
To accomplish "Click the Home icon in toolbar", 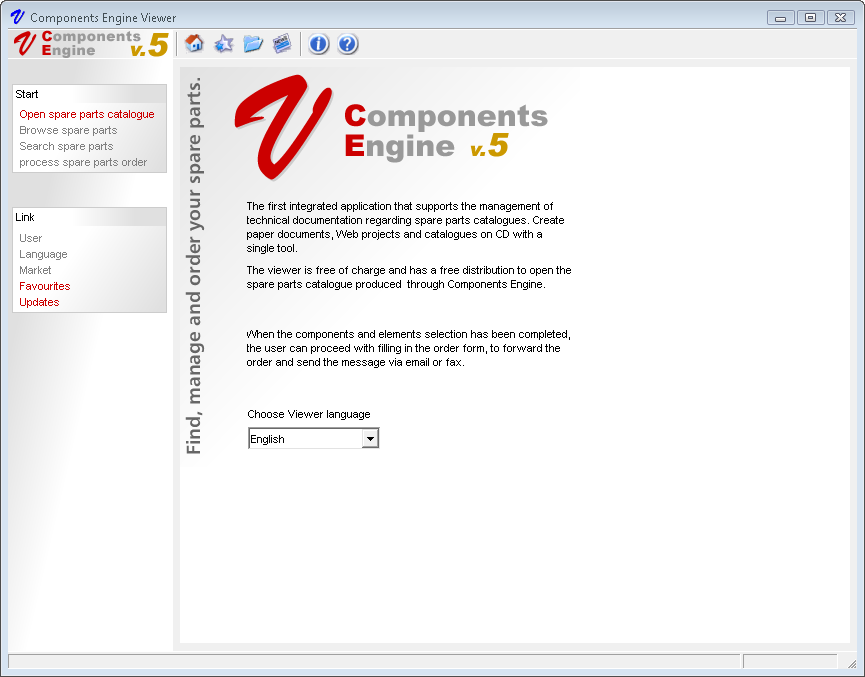I will point(194,44).
